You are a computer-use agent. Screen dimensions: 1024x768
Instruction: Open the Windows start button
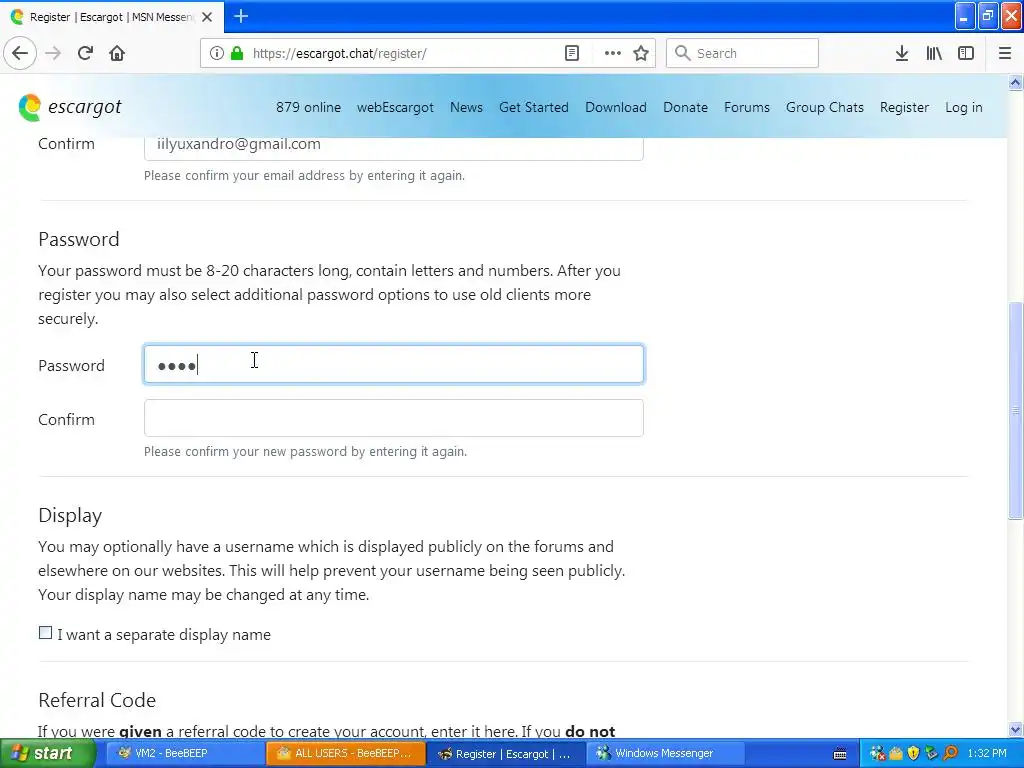(47, 754)
